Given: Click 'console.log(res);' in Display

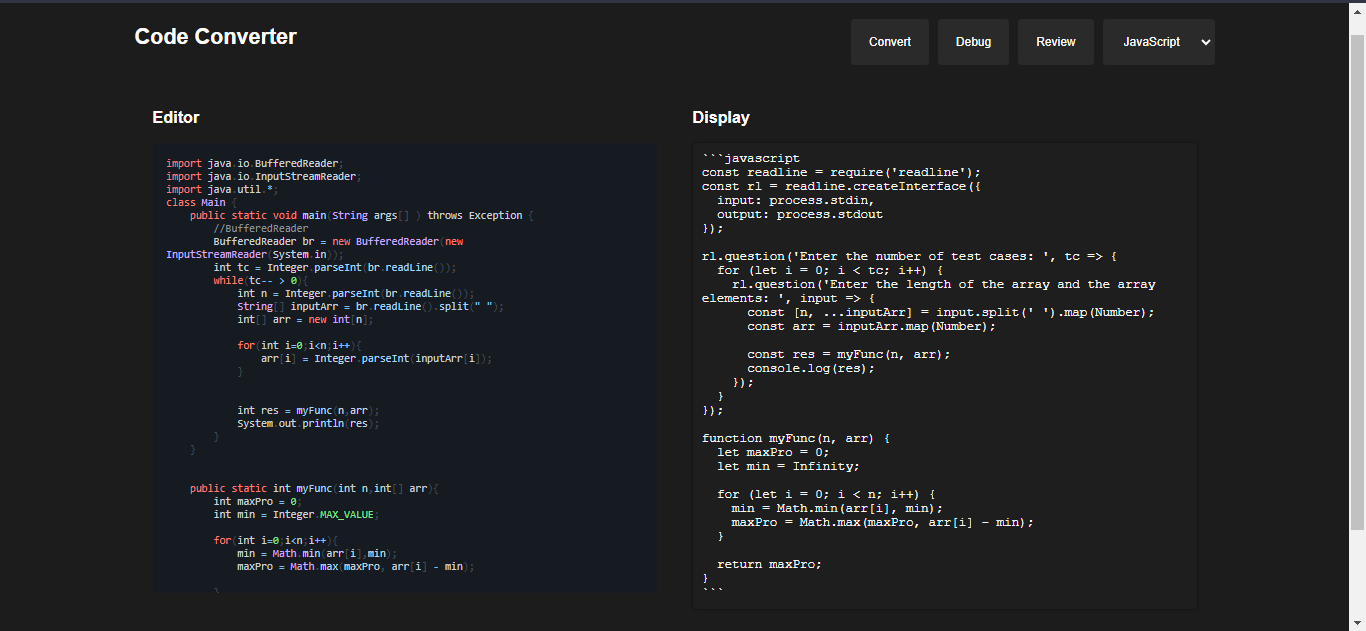Looking at the screenshot, I should [x=811, y=368].
